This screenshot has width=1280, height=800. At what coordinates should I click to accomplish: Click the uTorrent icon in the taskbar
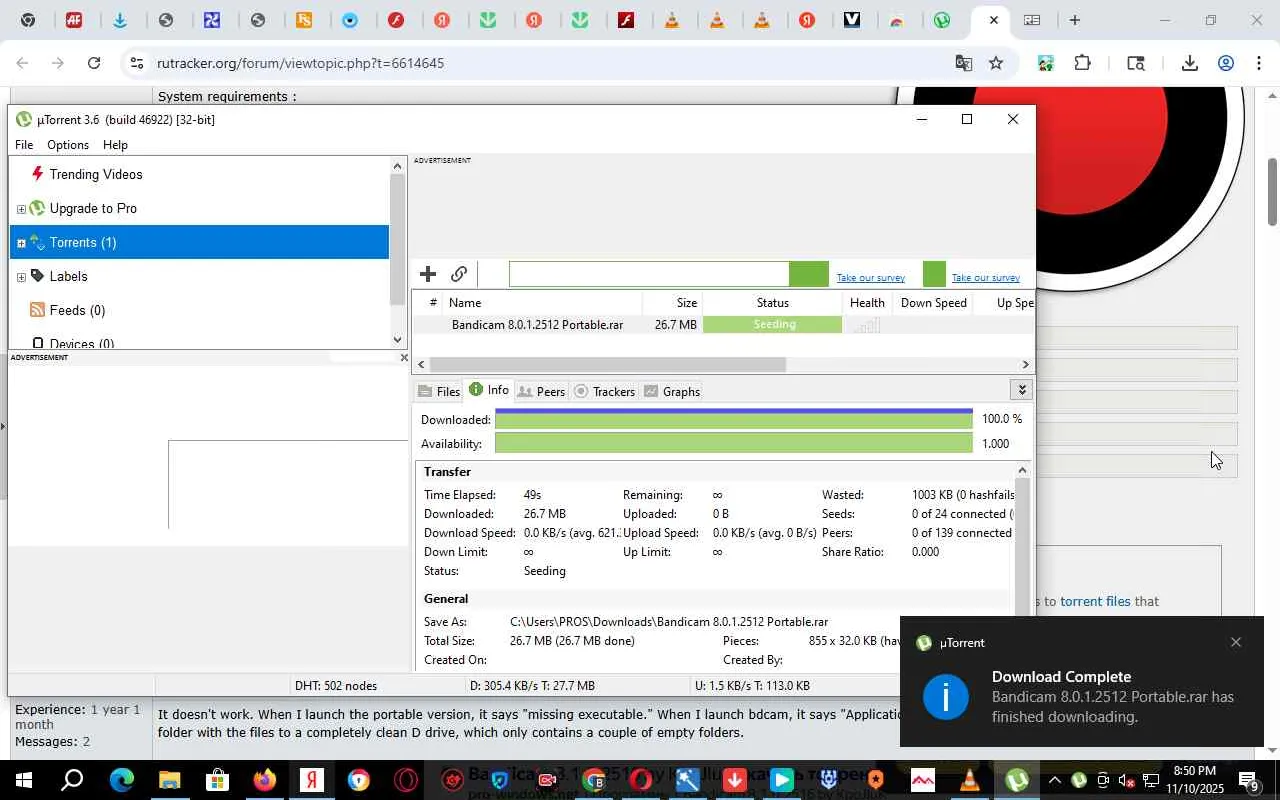point(1017,780)
